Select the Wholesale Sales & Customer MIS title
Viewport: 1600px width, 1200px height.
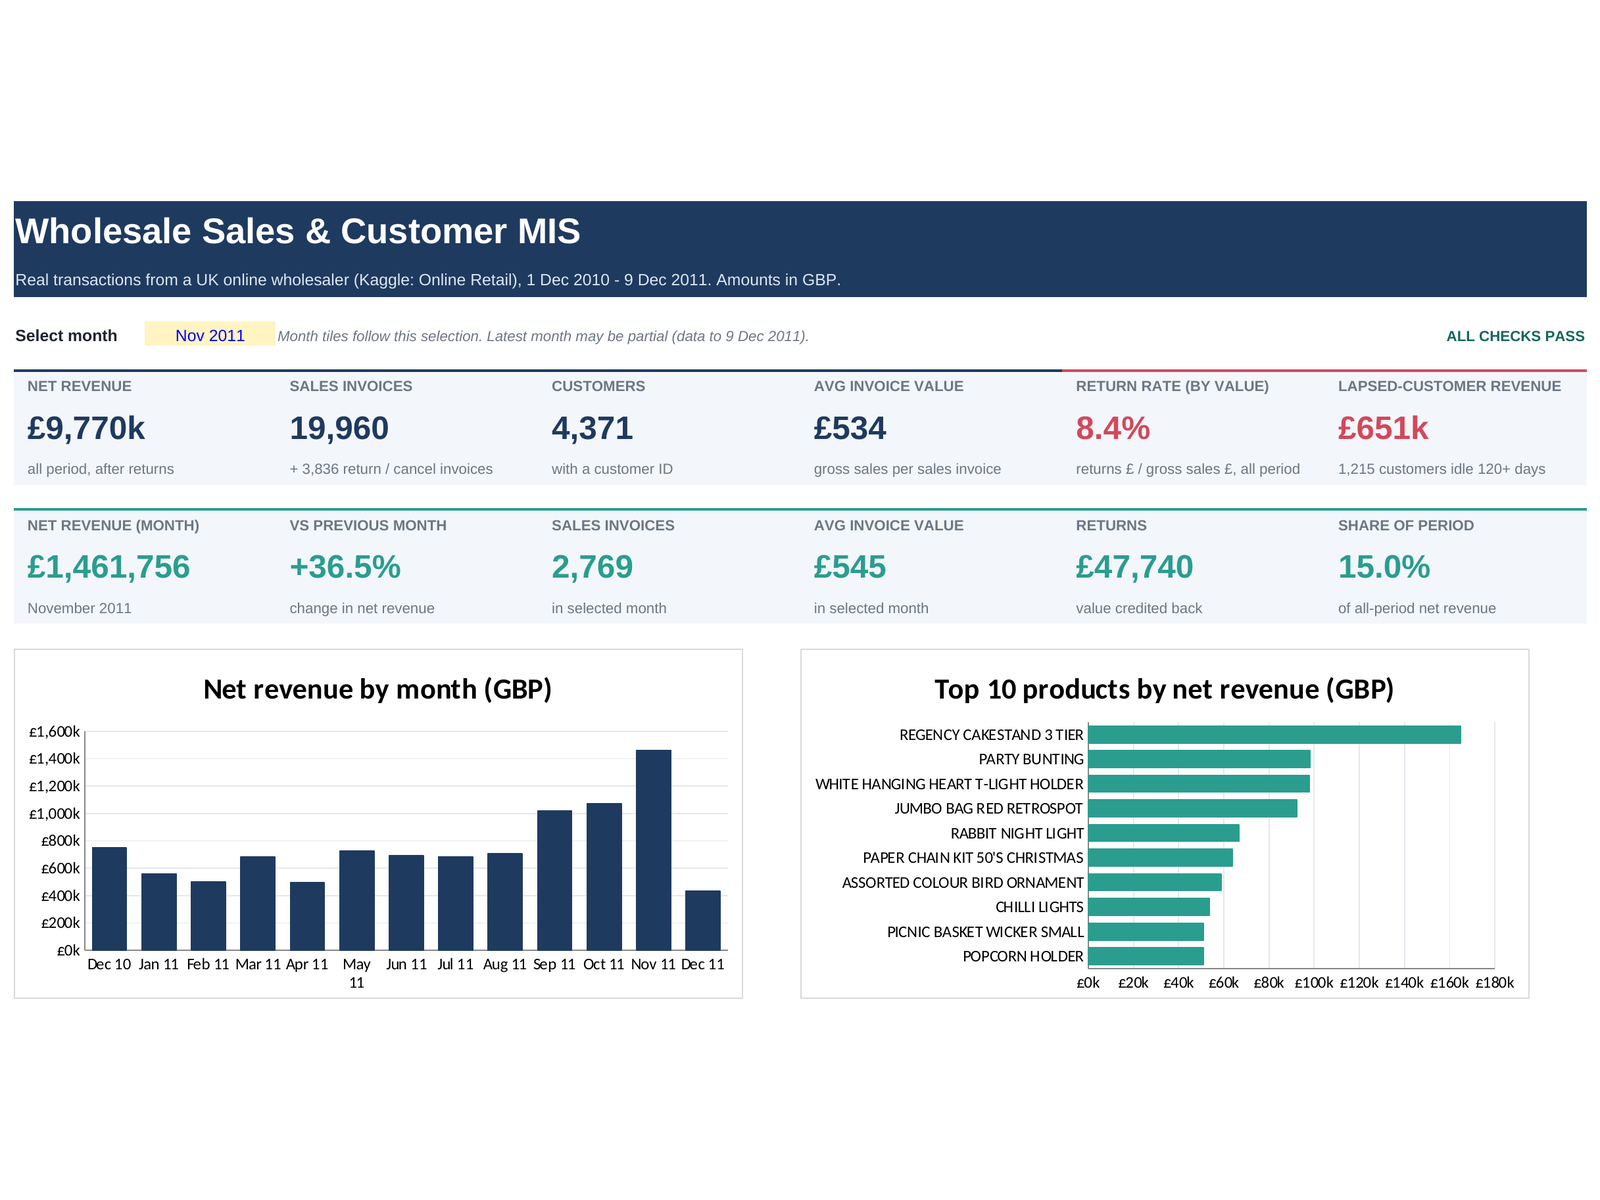(x=297, y=231)
